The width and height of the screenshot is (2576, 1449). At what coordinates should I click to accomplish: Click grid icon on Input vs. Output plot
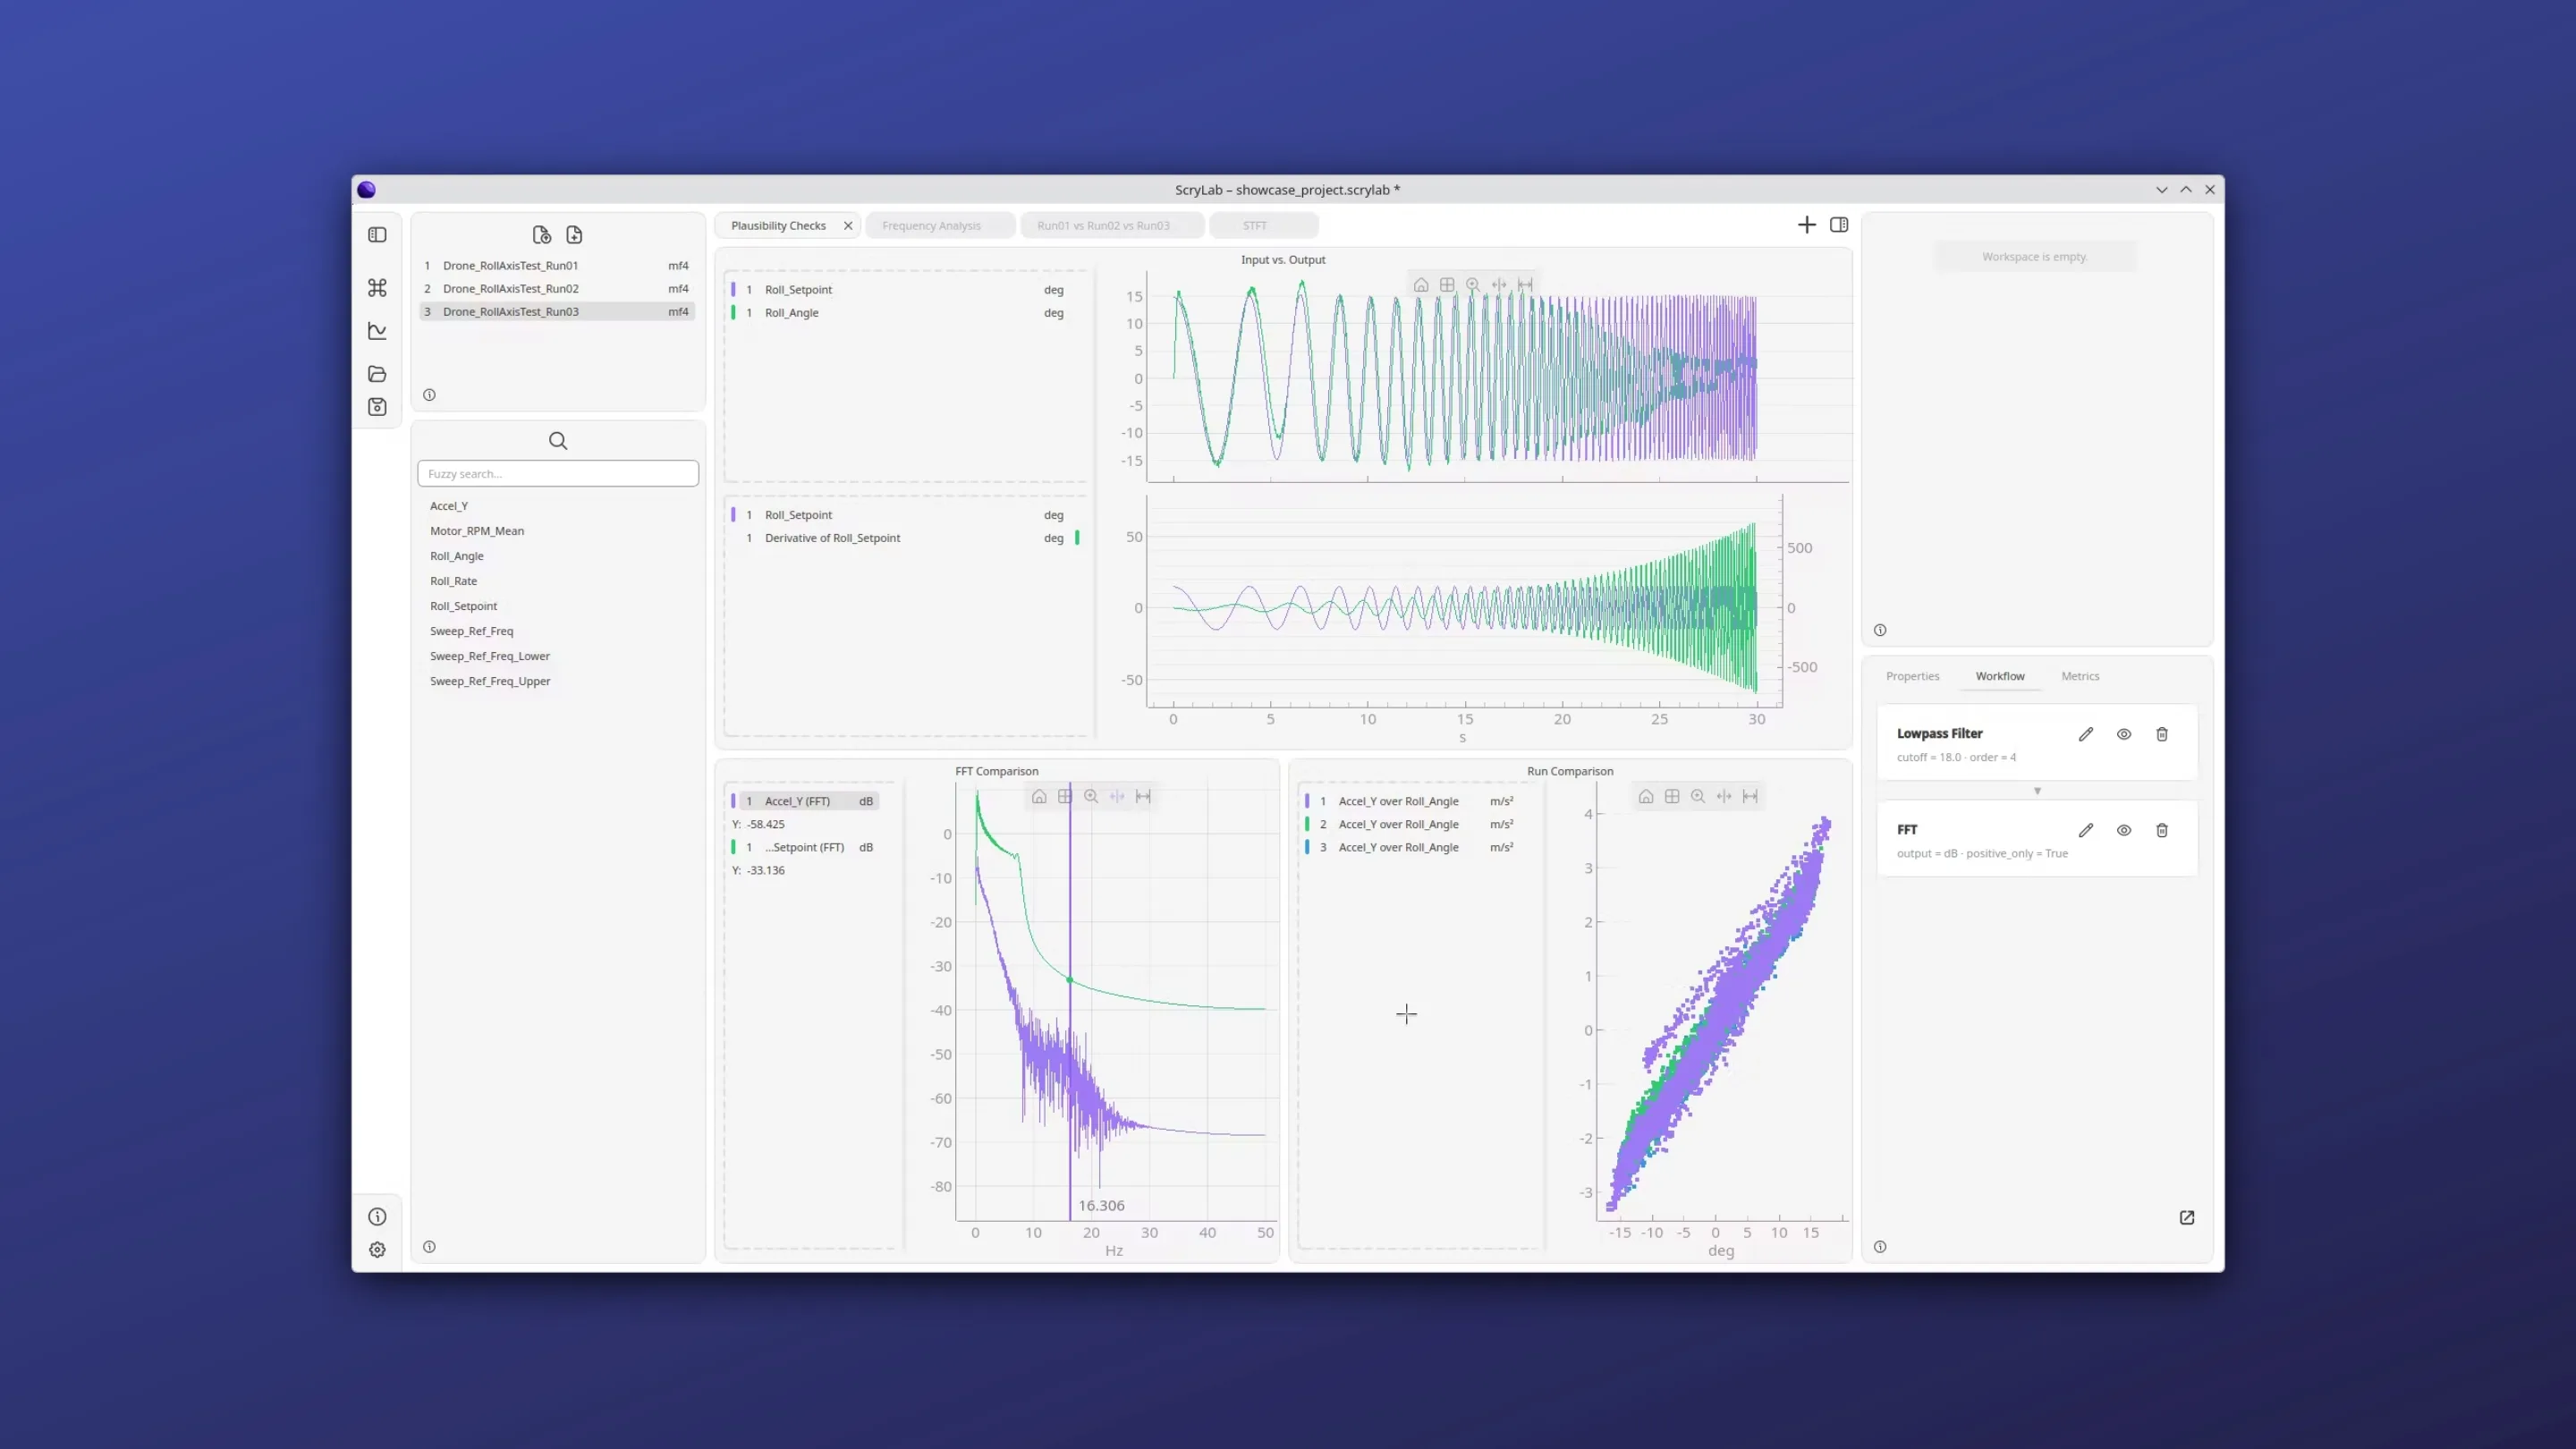click(1447, 285)
